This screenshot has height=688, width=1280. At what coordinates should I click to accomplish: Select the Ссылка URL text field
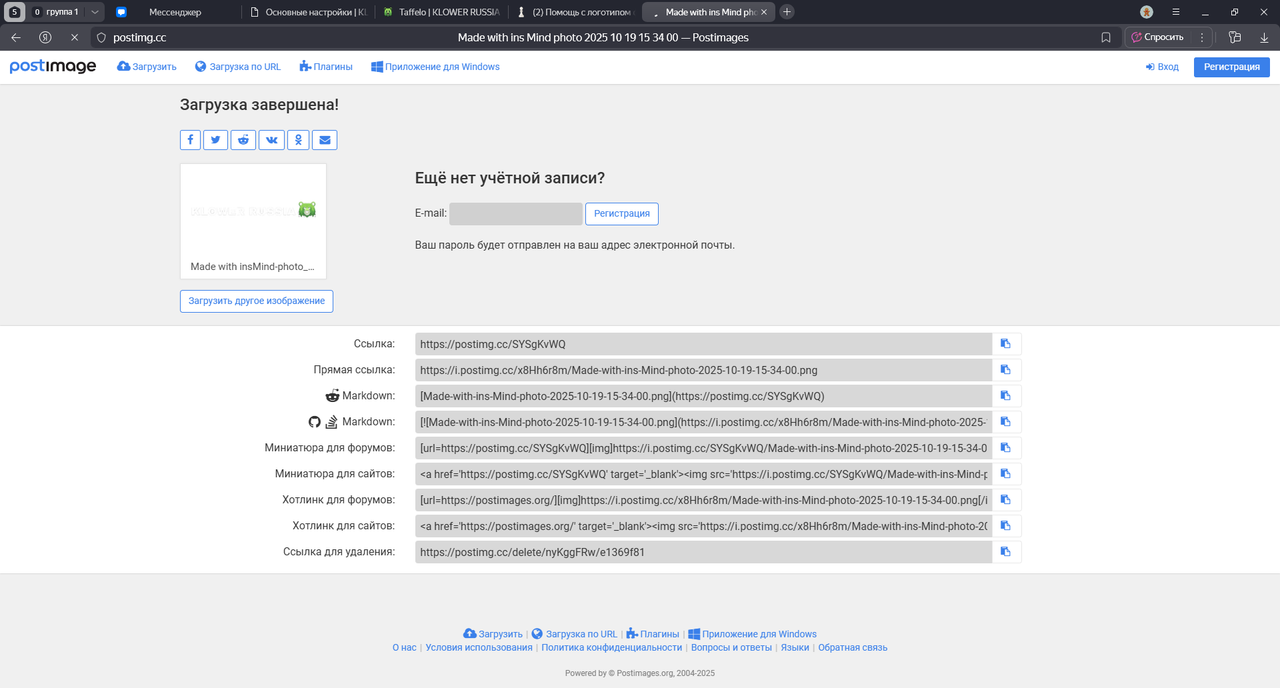(x=703, y=344)
